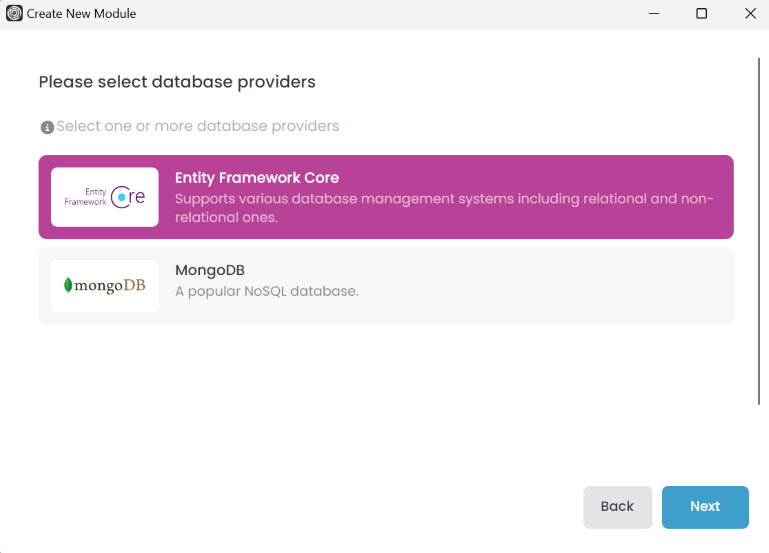Maximize the Create New Module window
The width and height of the screenshot is (769, 553).
point(701,14)
